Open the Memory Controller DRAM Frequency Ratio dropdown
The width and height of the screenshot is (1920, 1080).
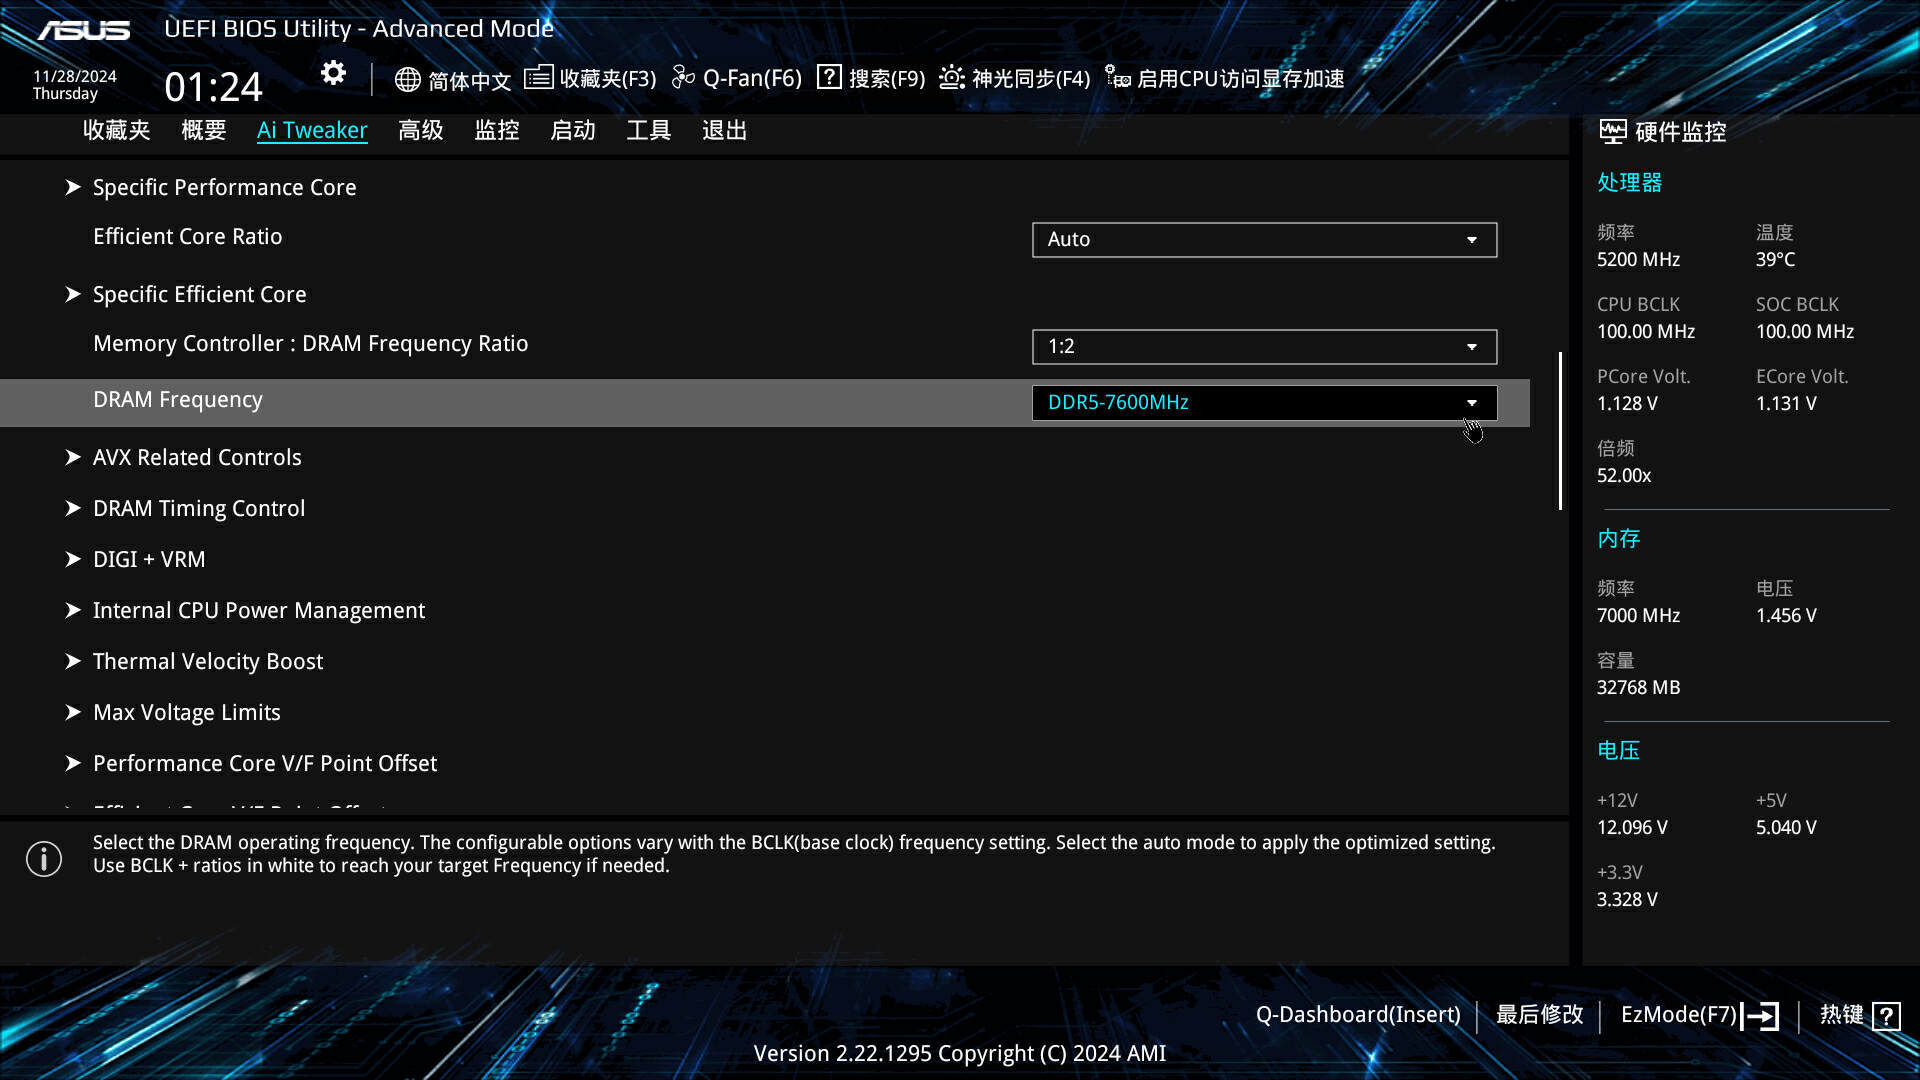(x=1264, y=347)
